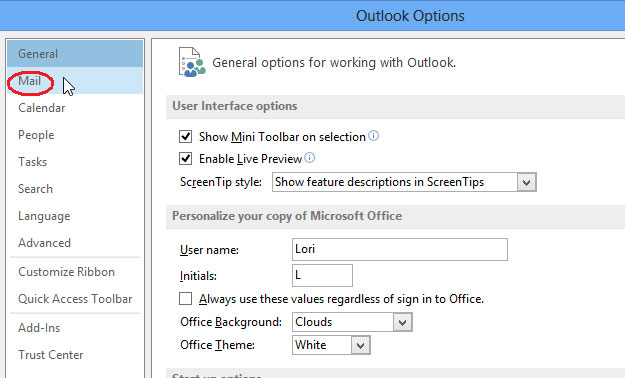Open the Customize Ribbon page
This screenshot has height=378, width=625.
pos(75,272)
